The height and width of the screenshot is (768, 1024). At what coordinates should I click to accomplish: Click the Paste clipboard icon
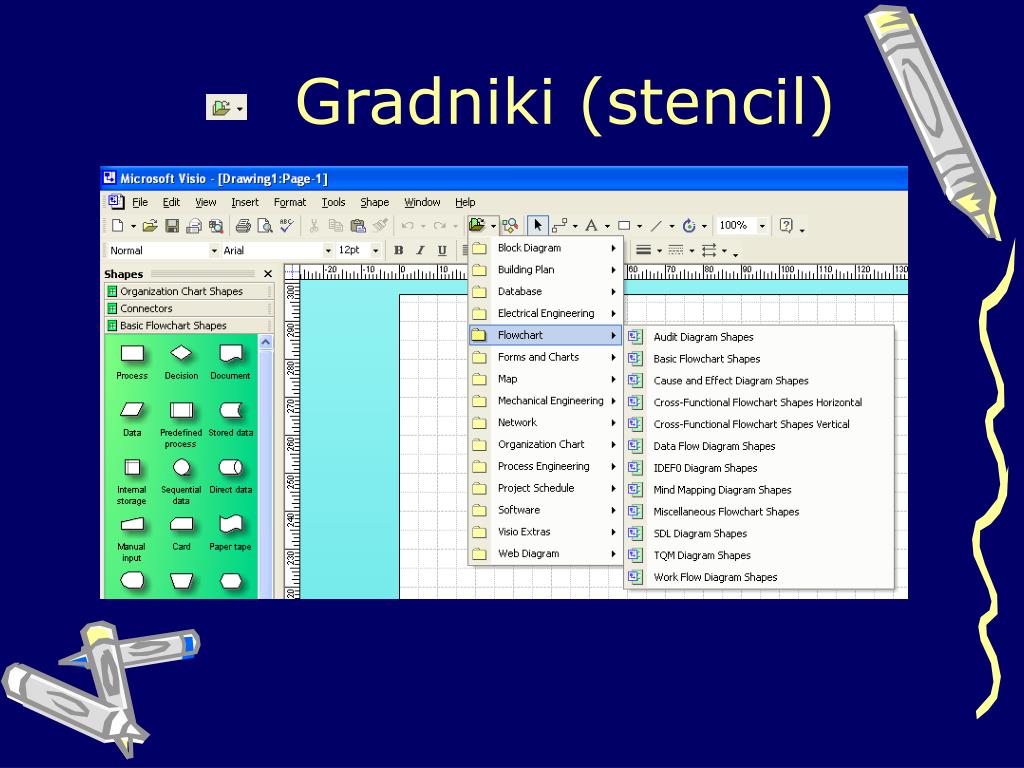358,226
